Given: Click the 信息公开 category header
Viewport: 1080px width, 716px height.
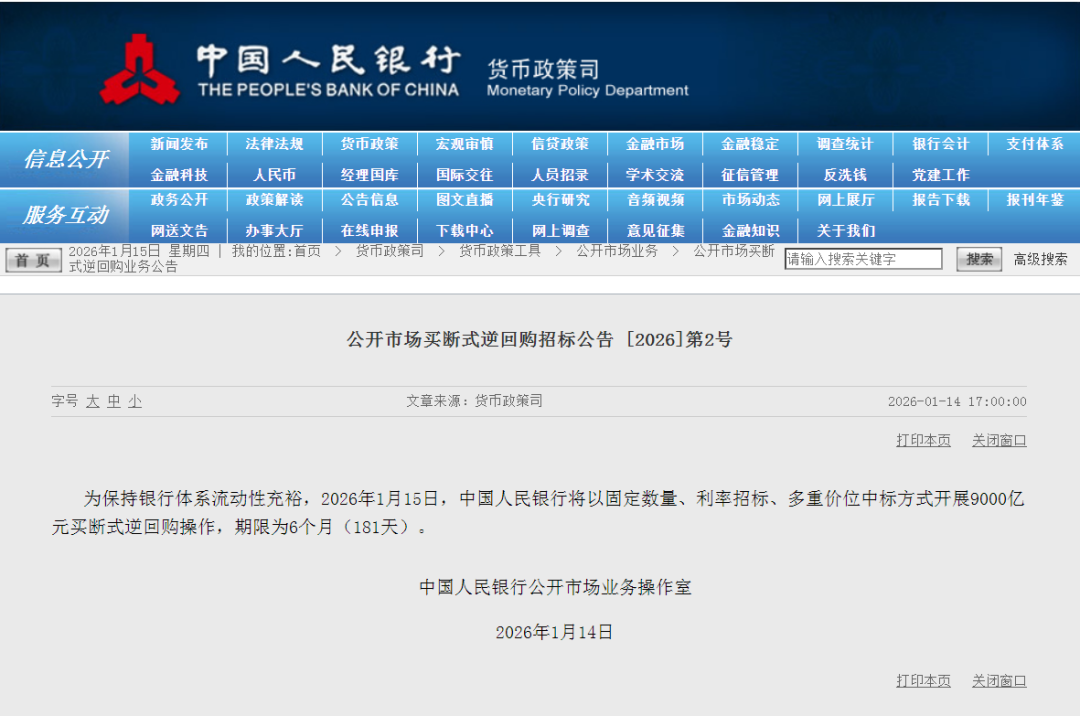Looking at the screenshot, I should pyautogui.click(x=65, y=159).
